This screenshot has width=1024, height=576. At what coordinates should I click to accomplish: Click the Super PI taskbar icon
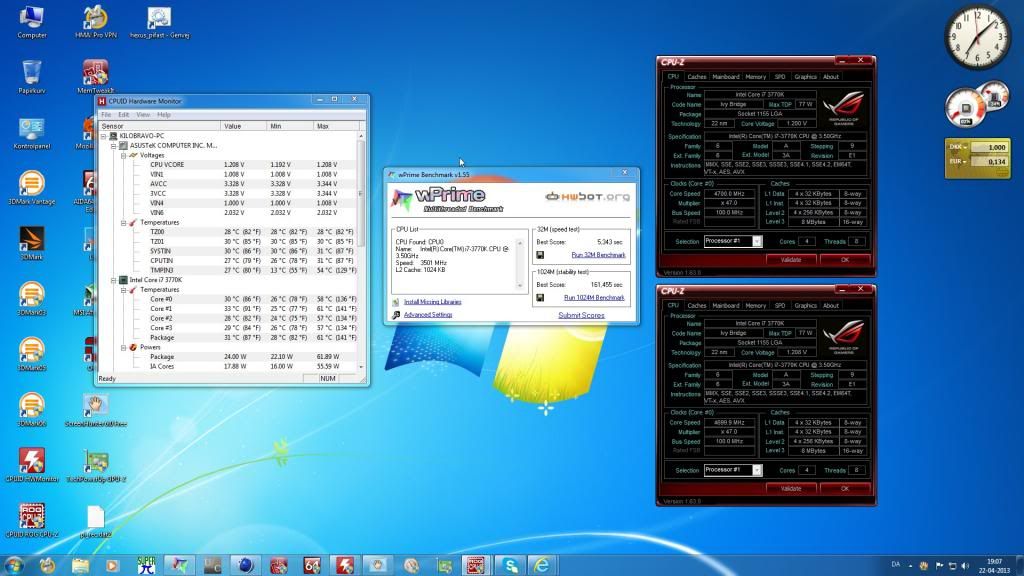(146, 565)
